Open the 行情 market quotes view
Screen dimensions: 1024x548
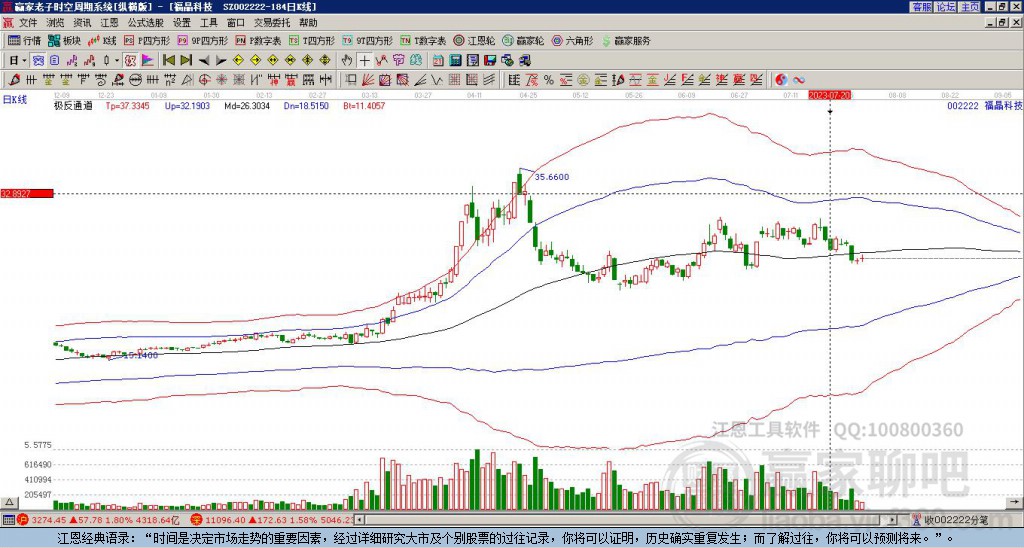[x=25, y=40]
